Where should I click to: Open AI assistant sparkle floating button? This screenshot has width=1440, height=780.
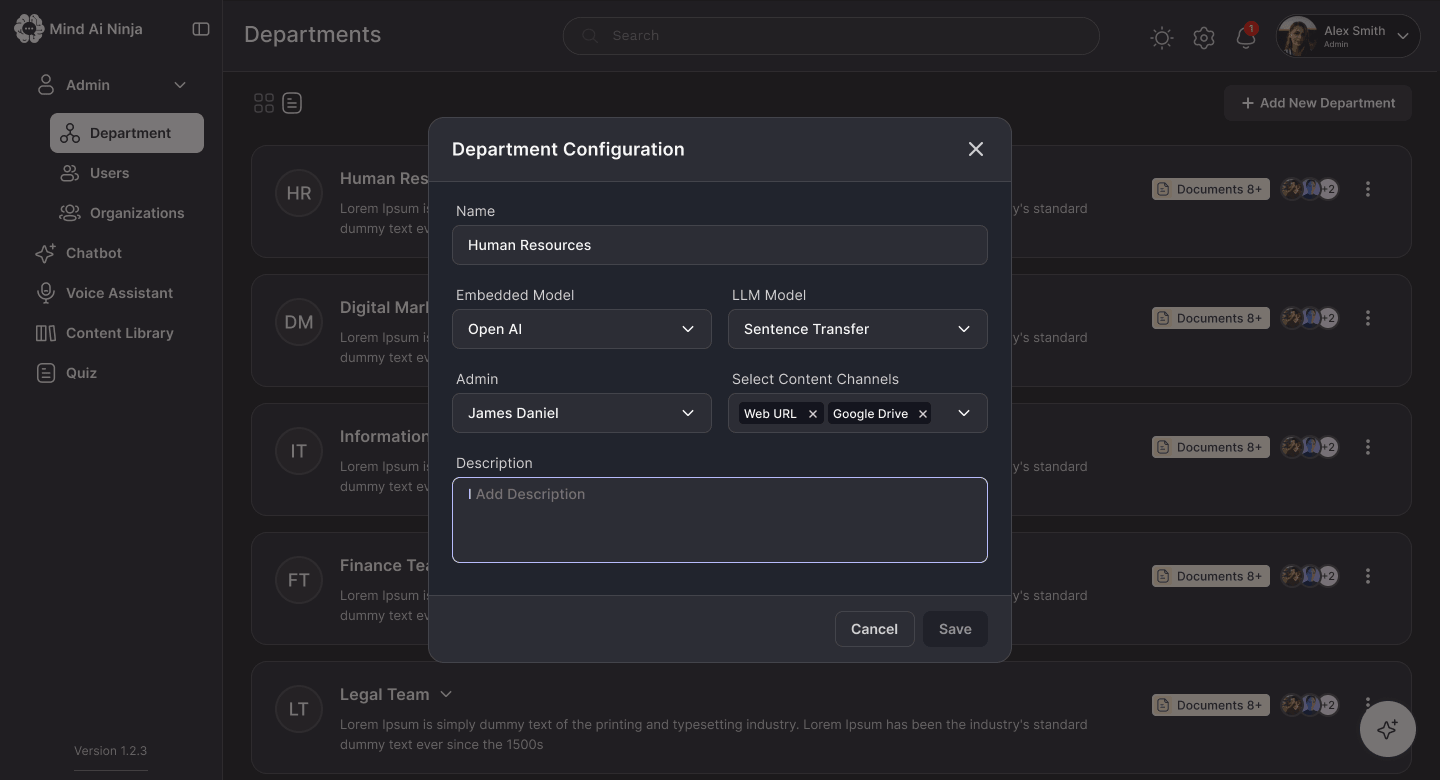point(1387,729)
